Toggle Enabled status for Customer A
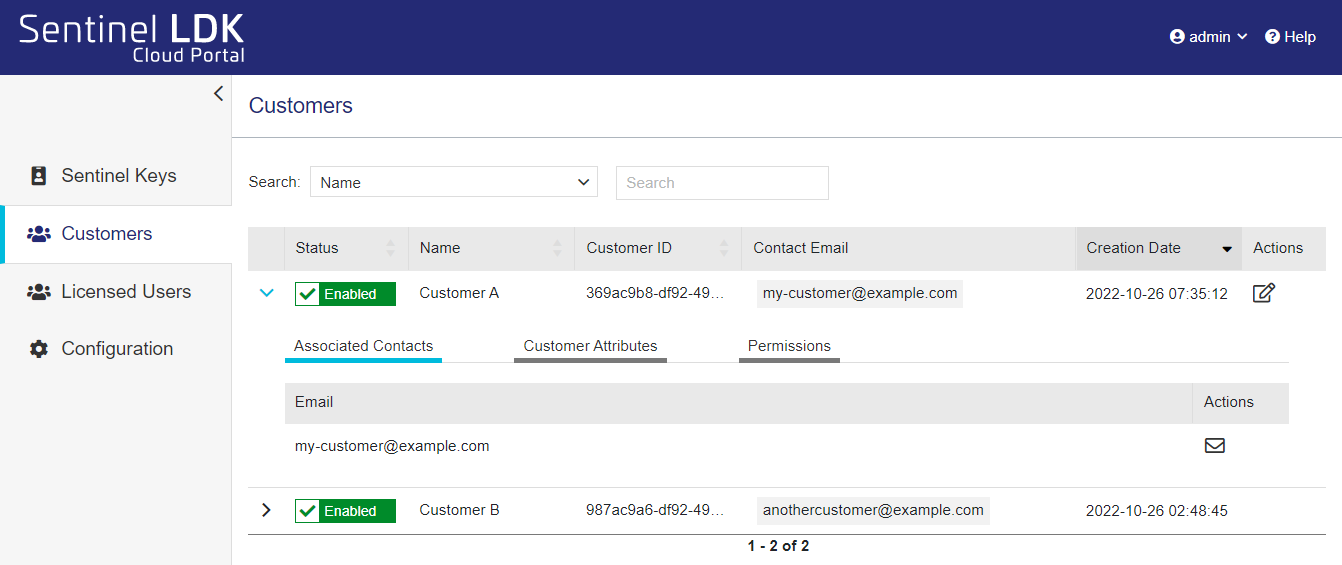The width and height of the screenshot is (1342, 565). click(345, 294)
